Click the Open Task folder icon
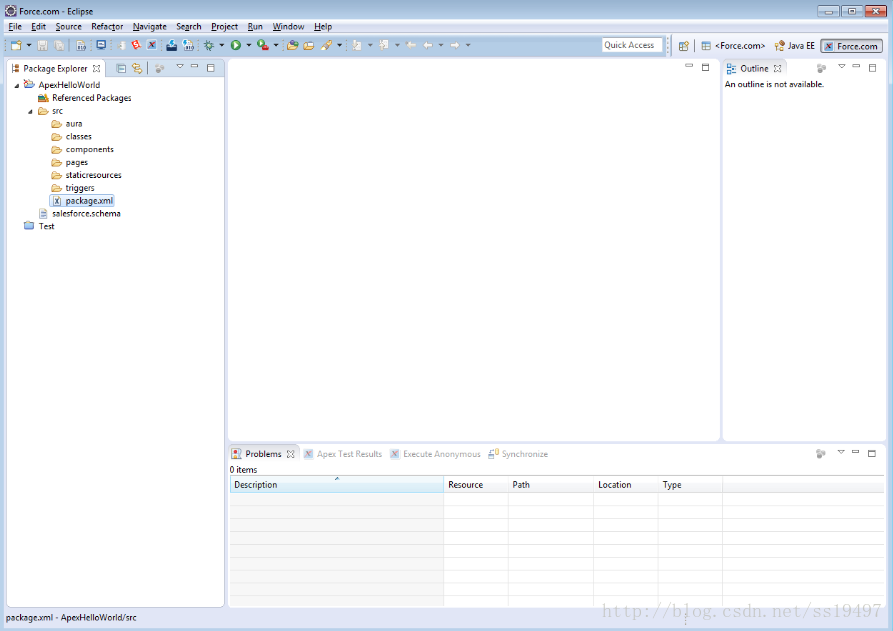This screenshot has height=631, width=893. click(309, 46)
